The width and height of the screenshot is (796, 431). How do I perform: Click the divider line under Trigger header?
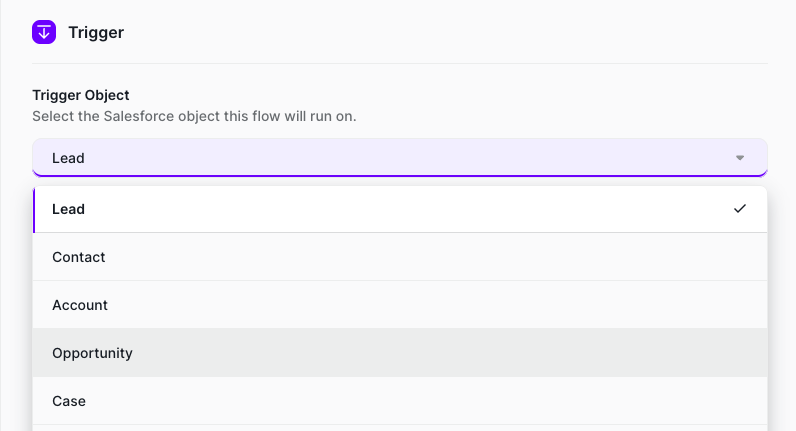coord(400,63)
